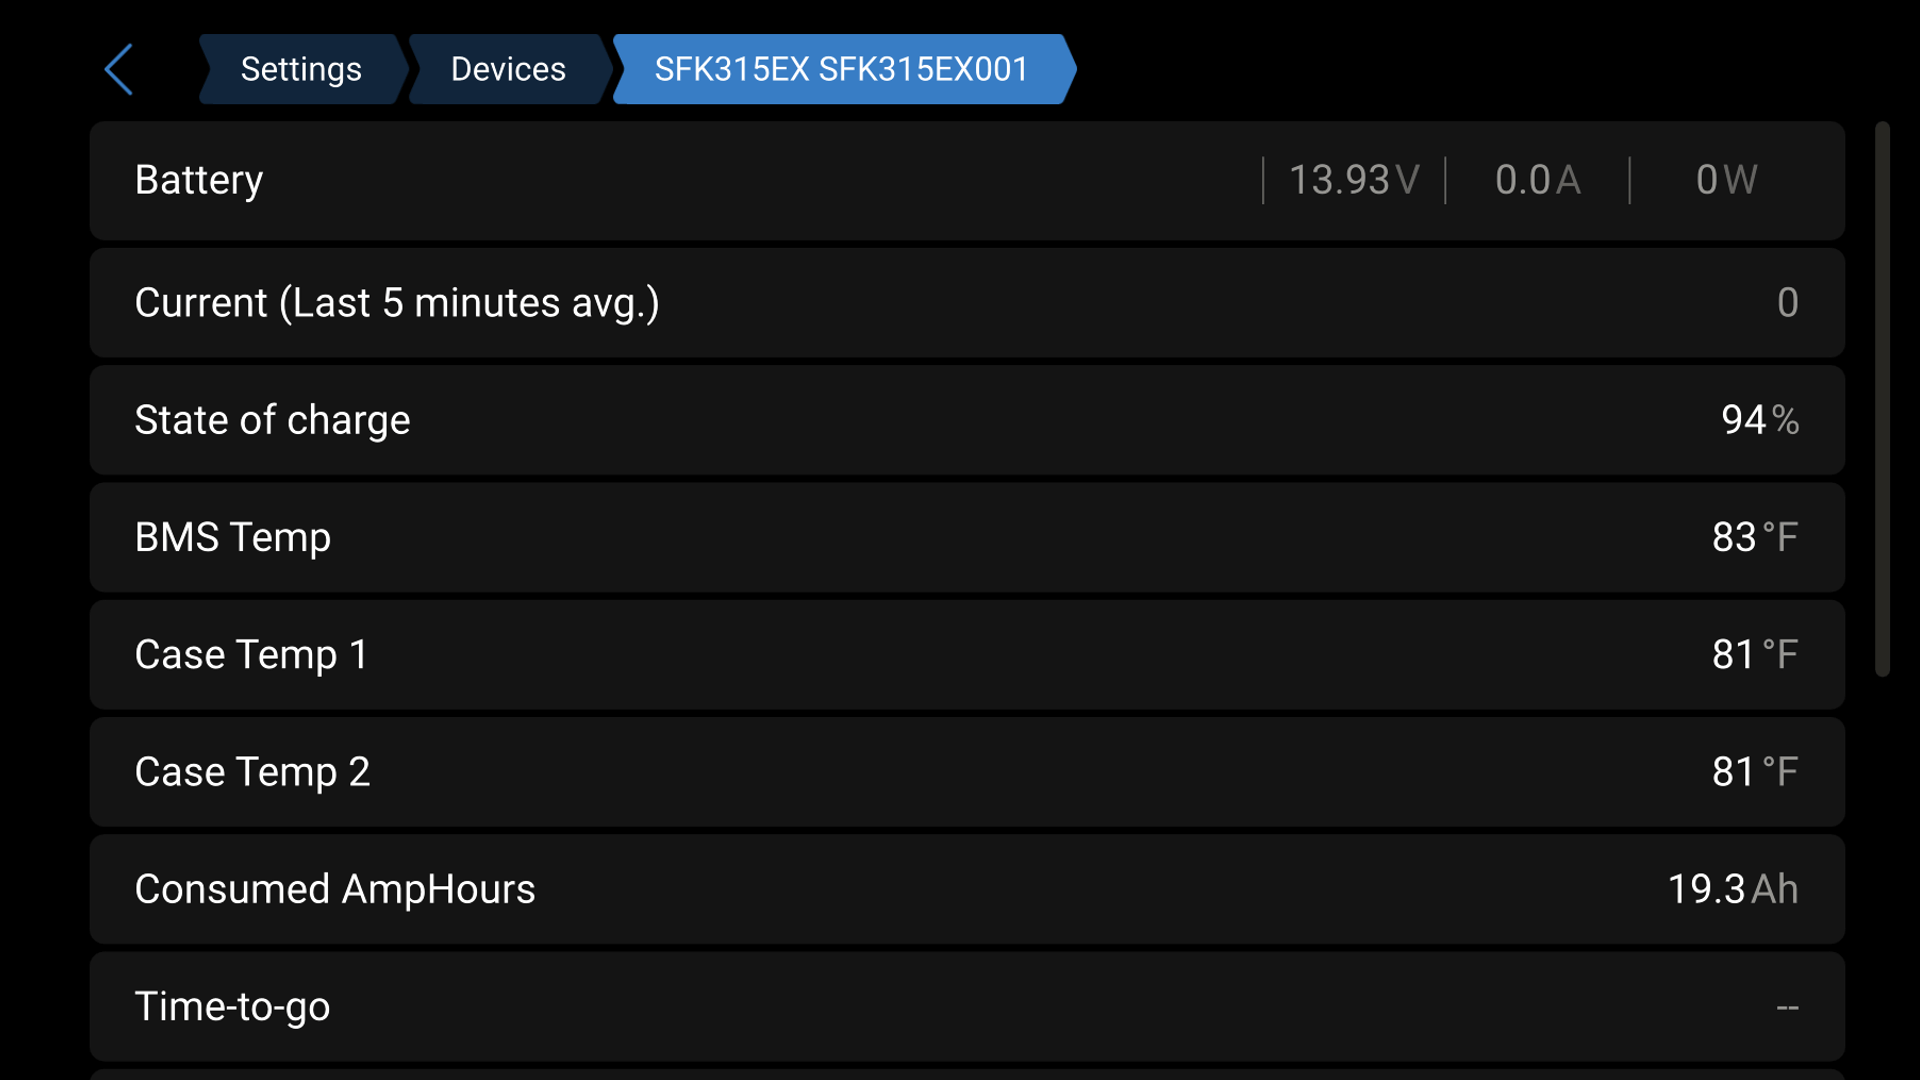Click the battery voltage reading 13.93V

click(x=1352, y=180)
